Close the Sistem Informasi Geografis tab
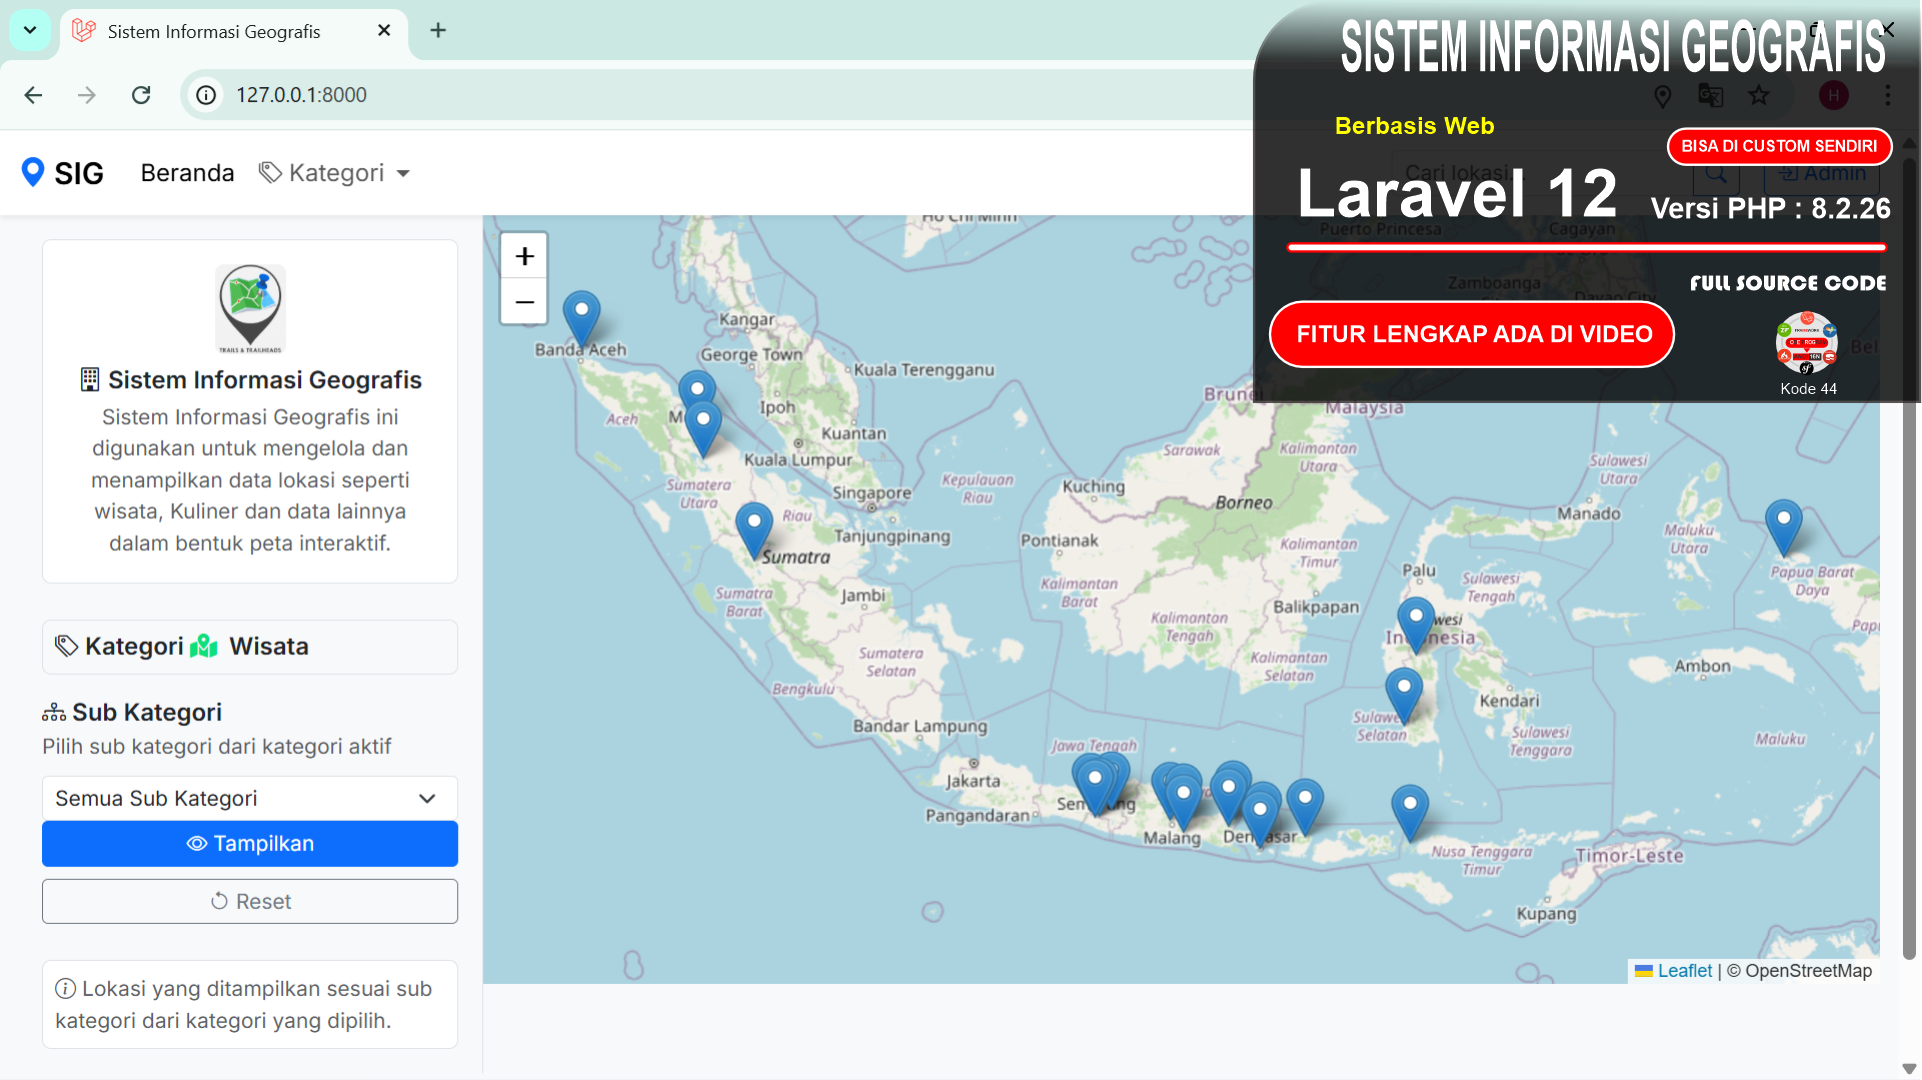 (384, 31)
